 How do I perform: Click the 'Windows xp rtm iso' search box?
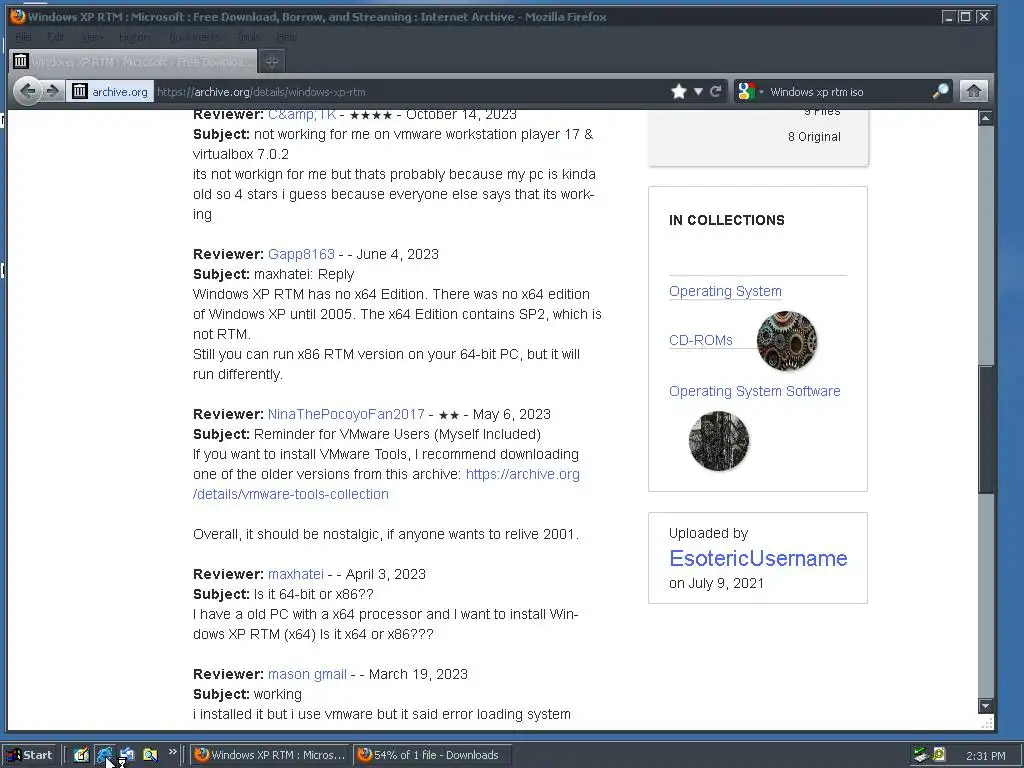(849, 91)
